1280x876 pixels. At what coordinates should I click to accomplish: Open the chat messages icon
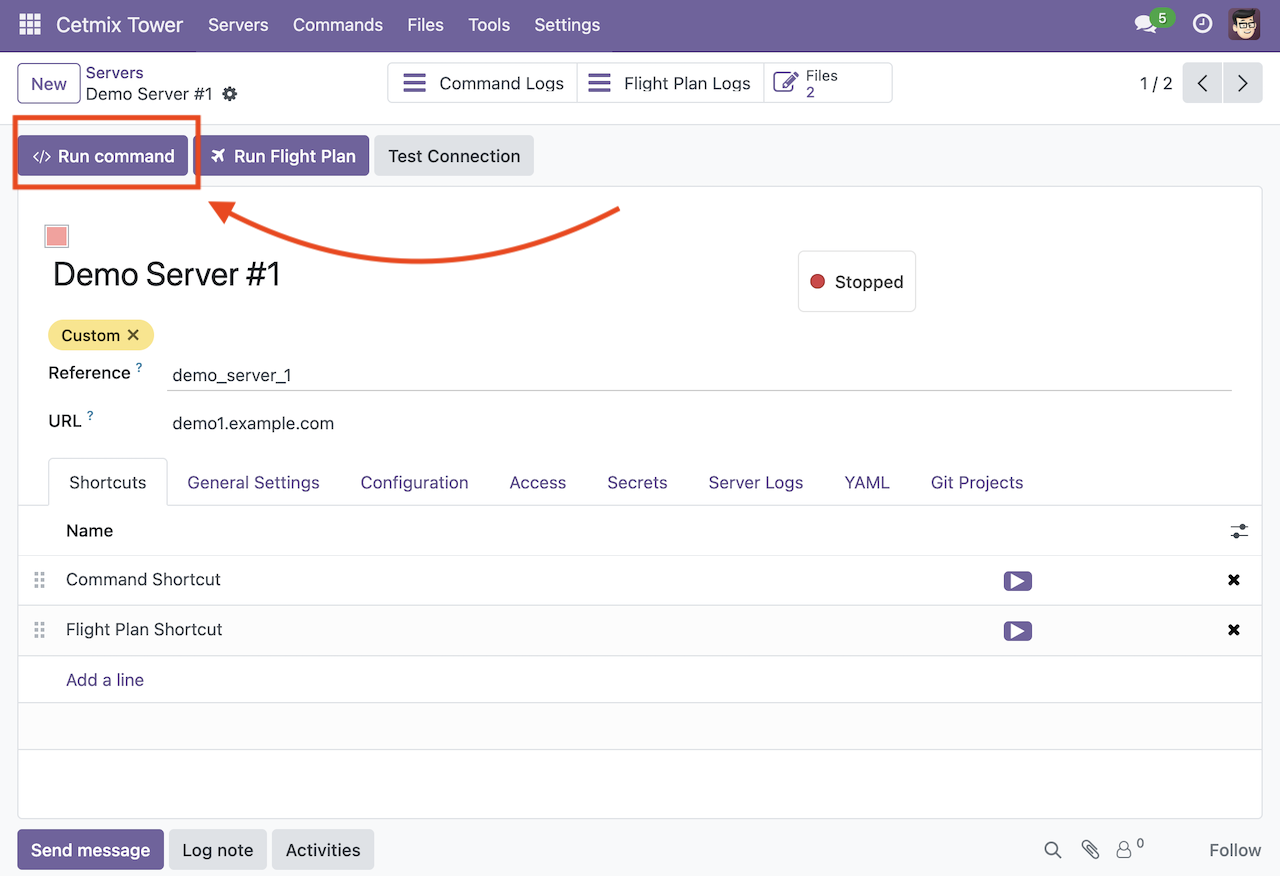[1146, 25]
